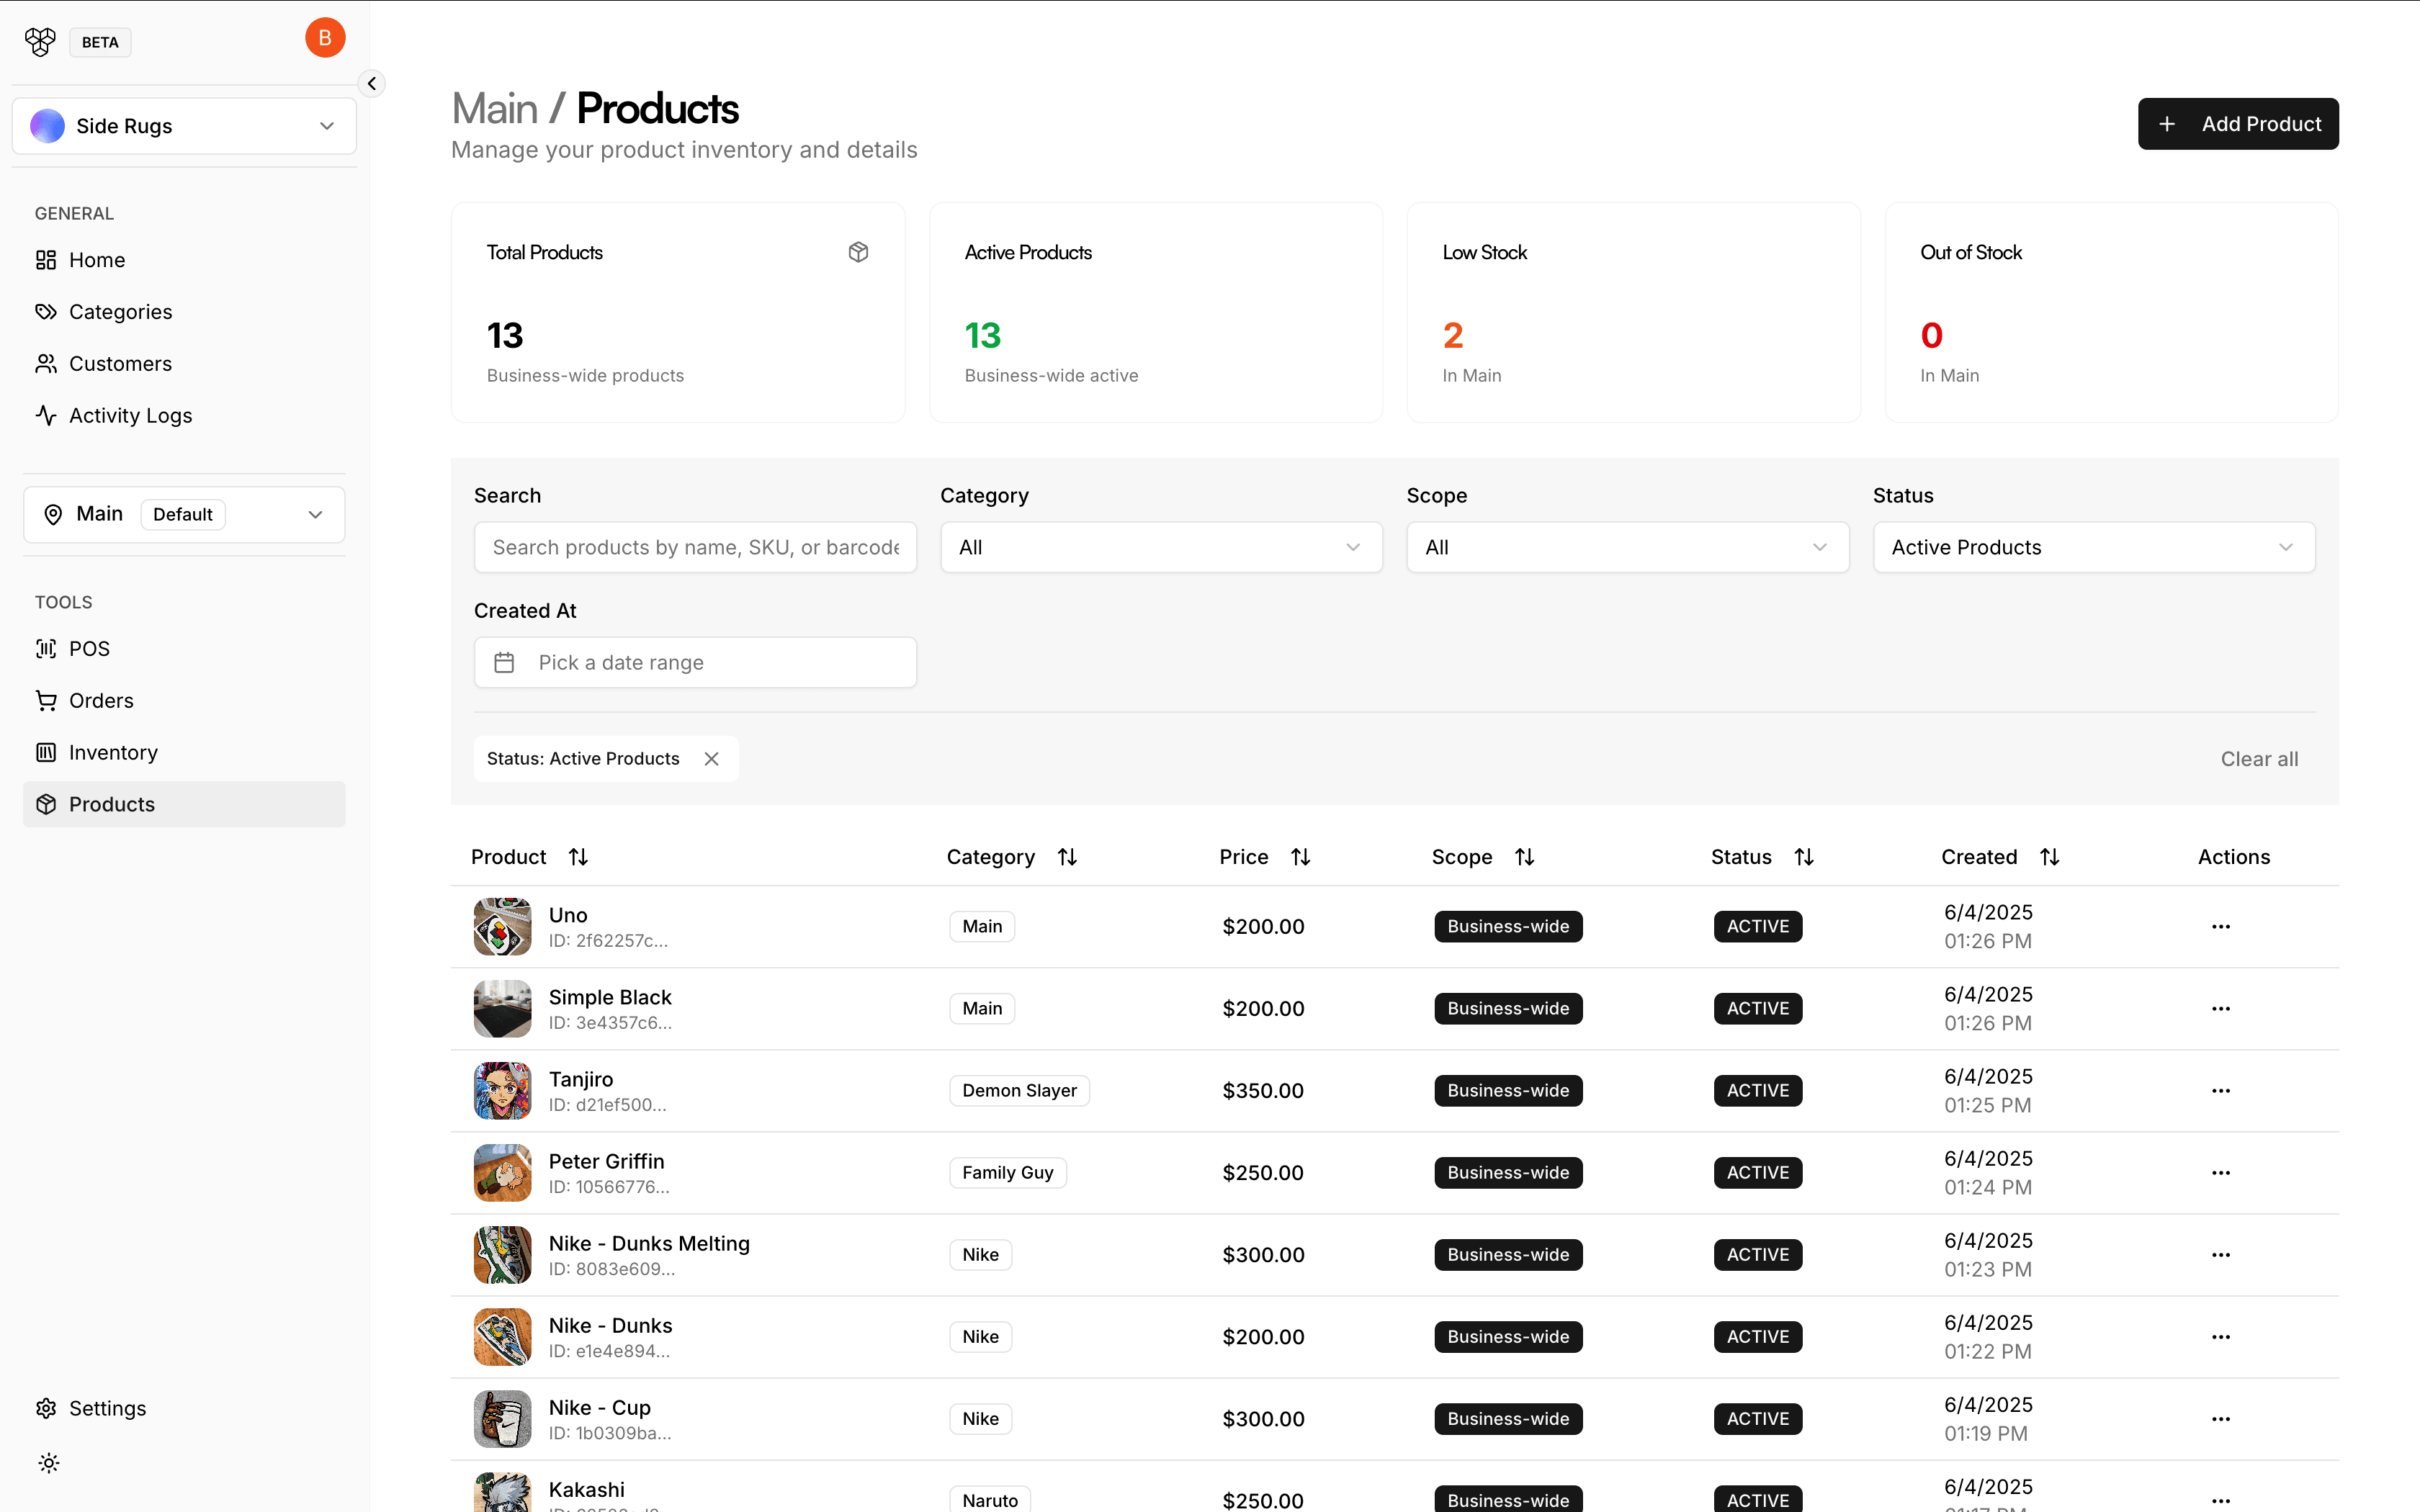Open the orange B user avatar
The image size is (2420, 1512).
click(x=325, y=38)
